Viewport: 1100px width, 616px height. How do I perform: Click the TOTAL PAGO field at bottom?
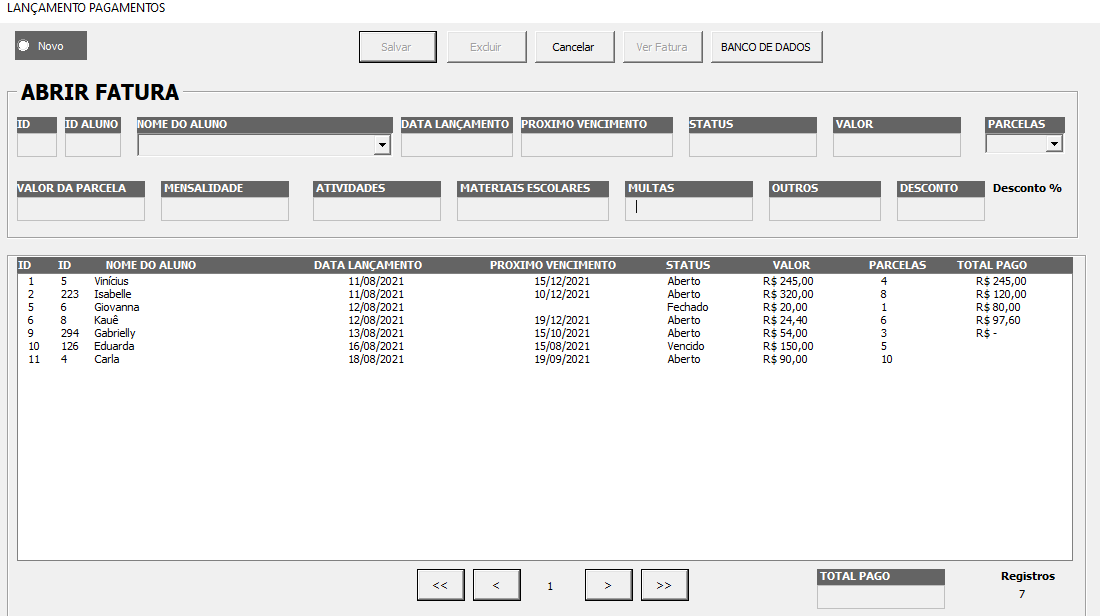coord(880,596)
